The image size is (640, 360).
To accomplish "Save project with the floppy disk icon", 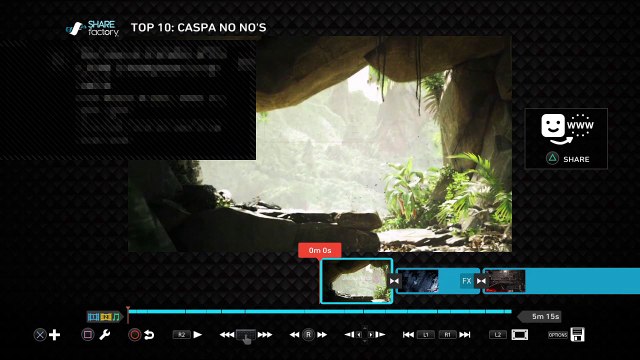I will (577, 334).
